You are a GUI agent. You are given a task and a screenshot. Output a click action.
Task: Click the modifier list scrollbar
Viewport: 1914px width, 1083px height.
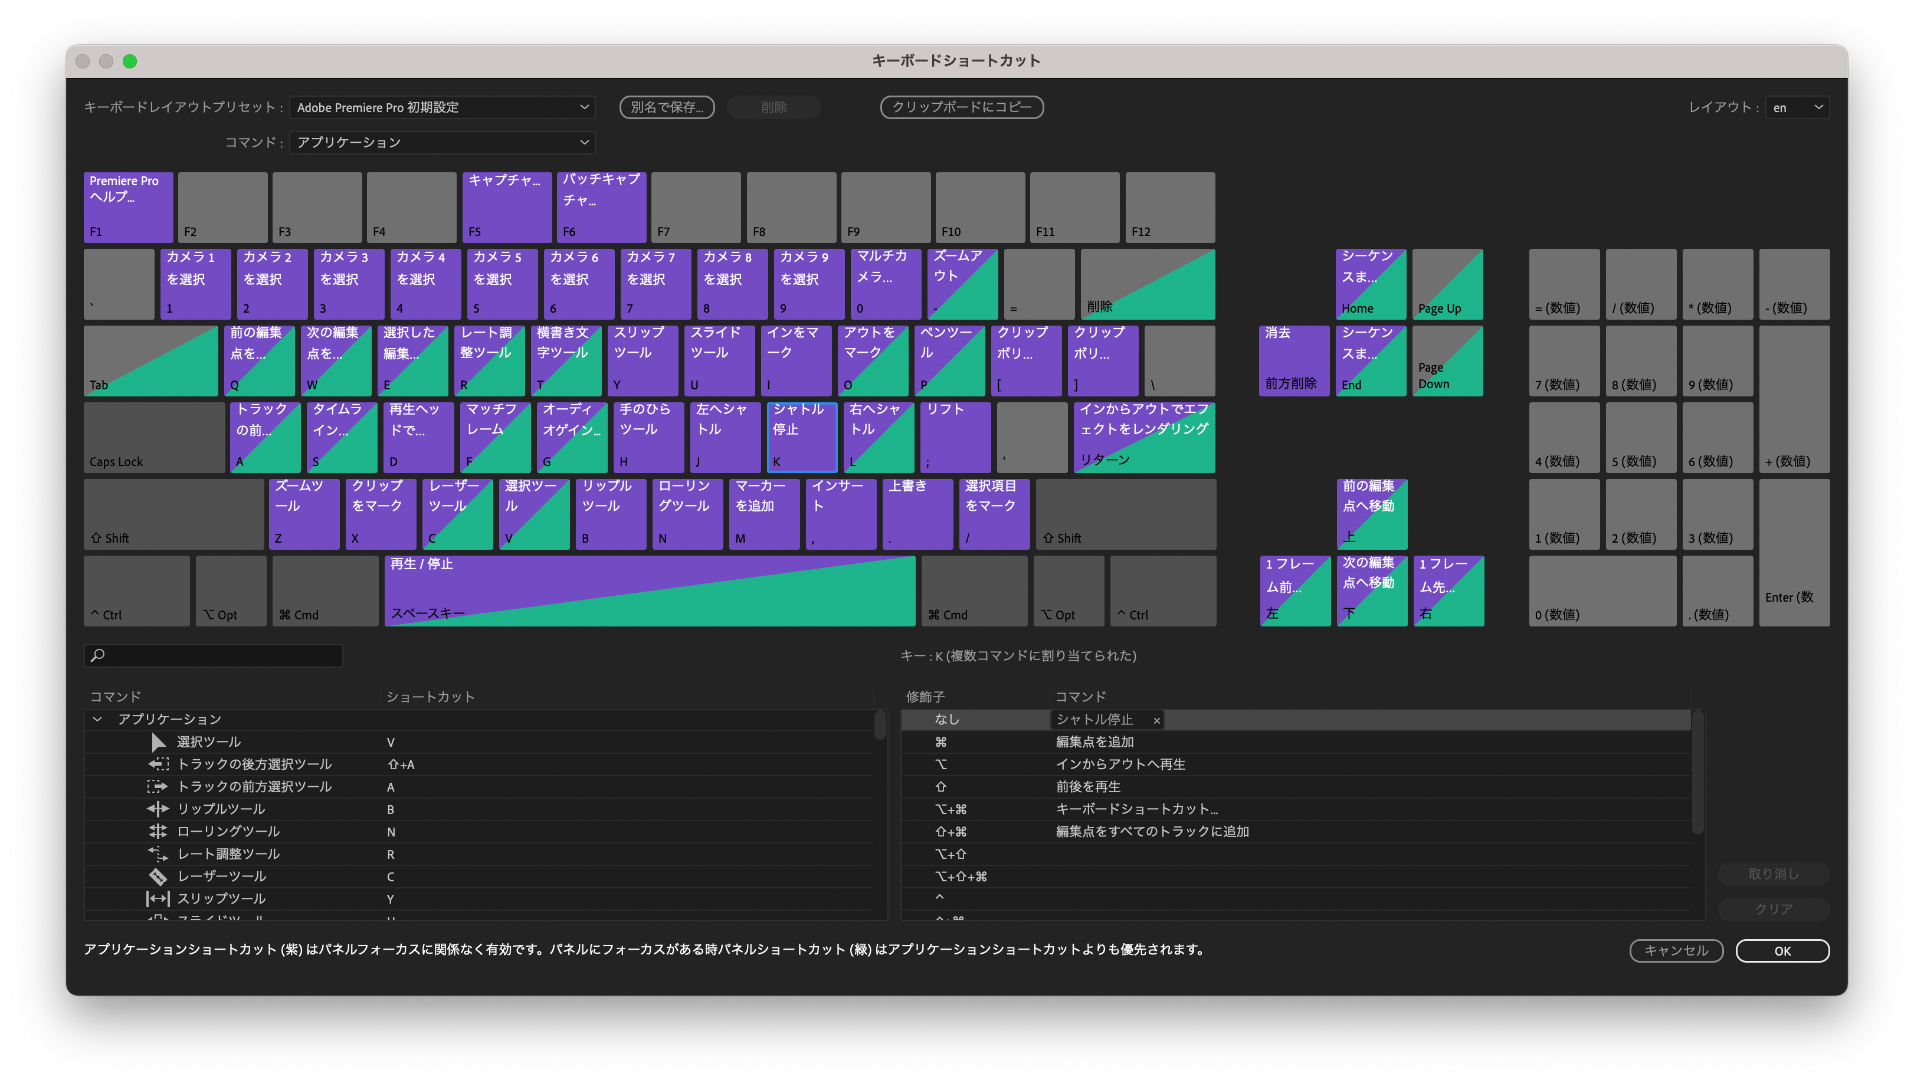[x=1697, y=772]
